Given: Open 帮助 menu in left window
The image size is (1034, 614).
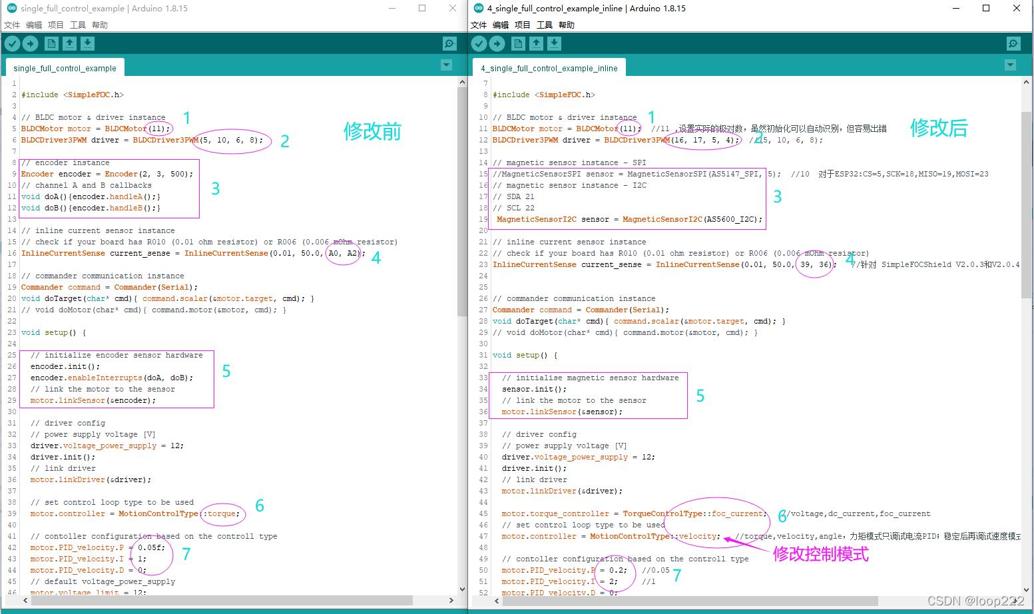Looking at the screenshot, I should 100,25.
